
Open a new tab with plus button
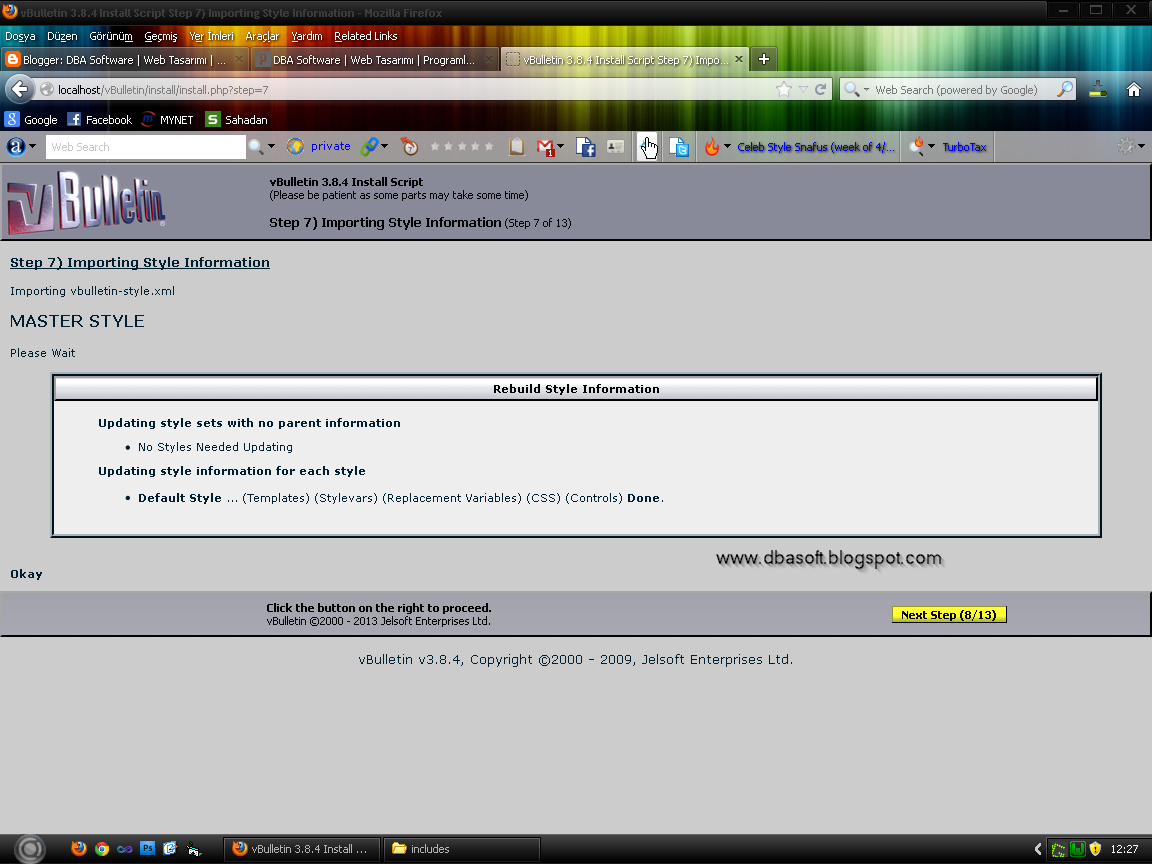click(764, 60)
